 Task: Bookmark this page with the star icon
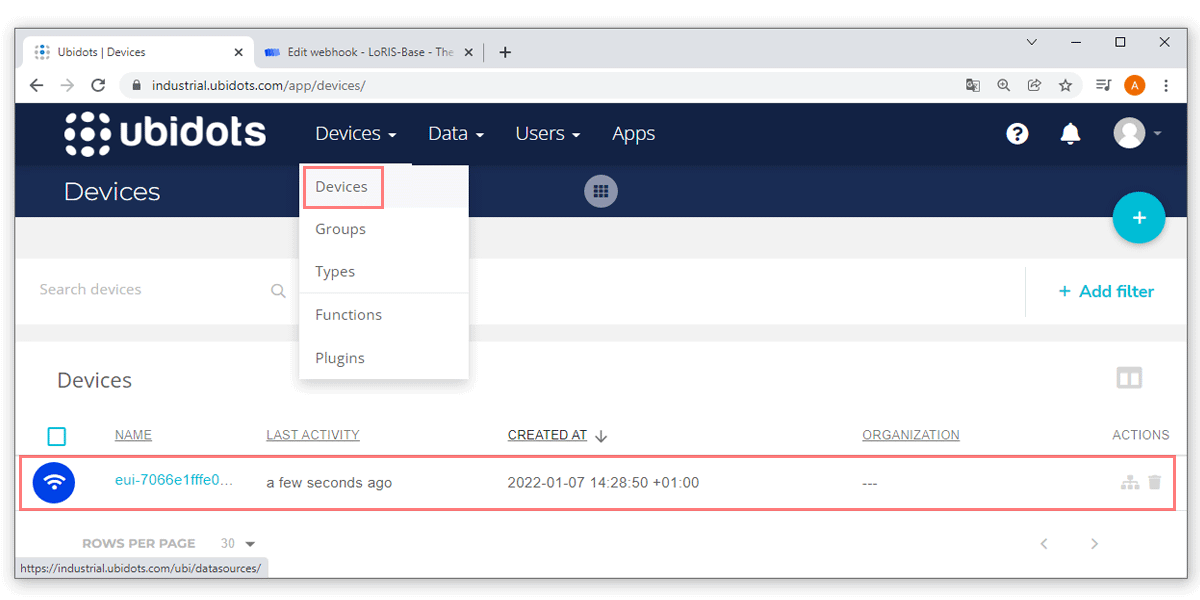[1066, 85]
